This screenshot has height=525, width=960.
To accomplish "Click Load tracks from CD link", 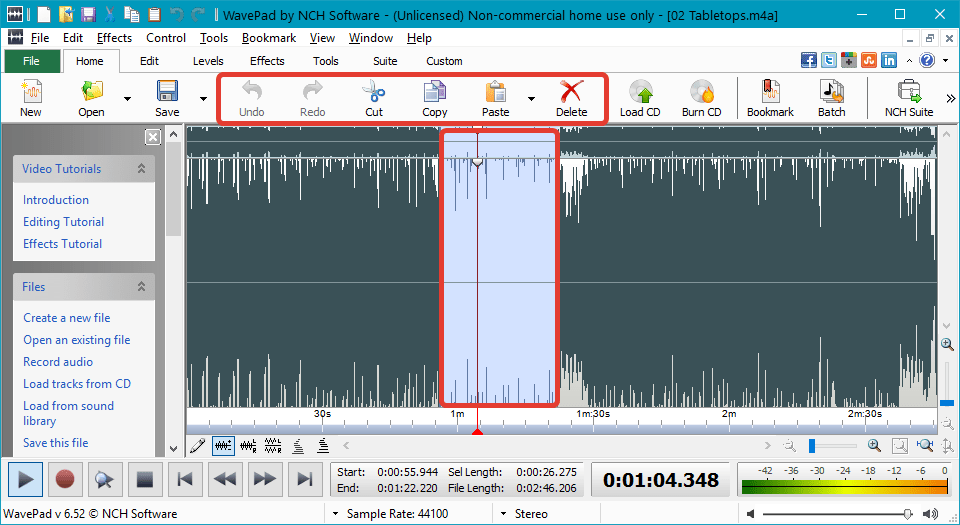I will 77,384.
